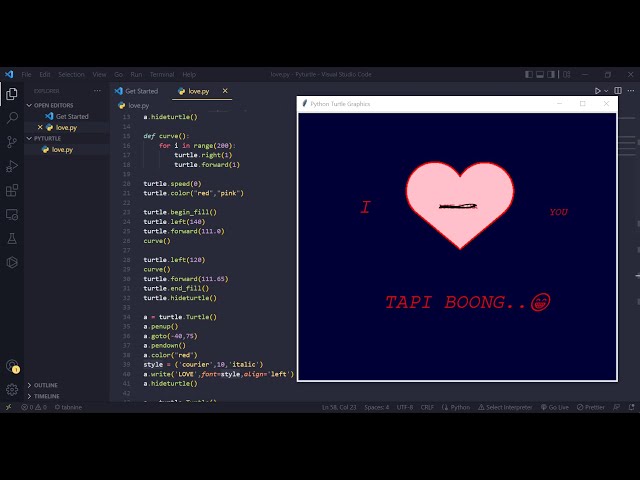Viewport: 640px width, 480px height.
Task: Open the Testing flask icon
Action: coord(12,238)
